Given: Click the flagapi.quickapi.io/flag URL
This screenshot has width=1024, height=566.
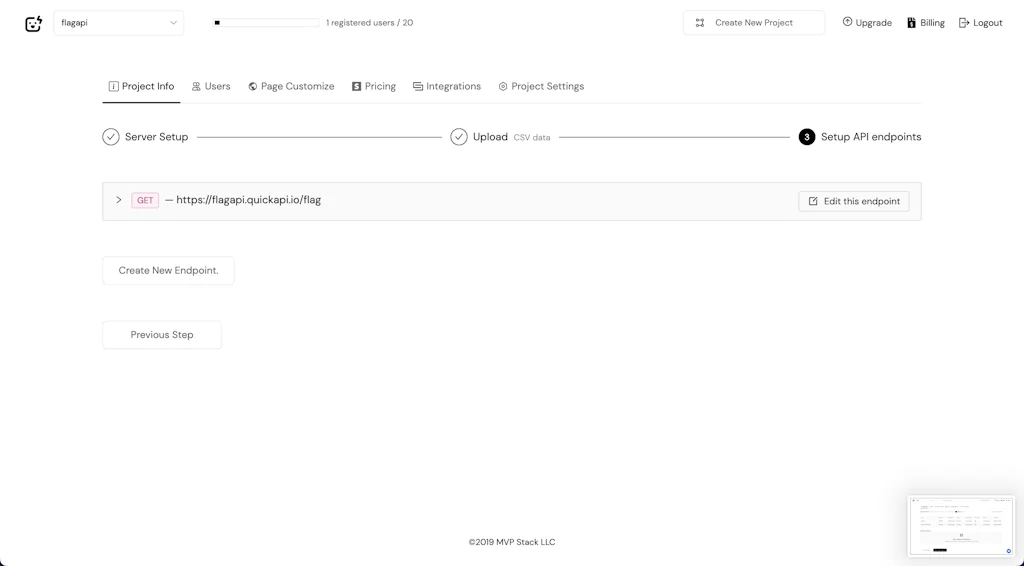Looking at the screenshot, I should [248, 200].
